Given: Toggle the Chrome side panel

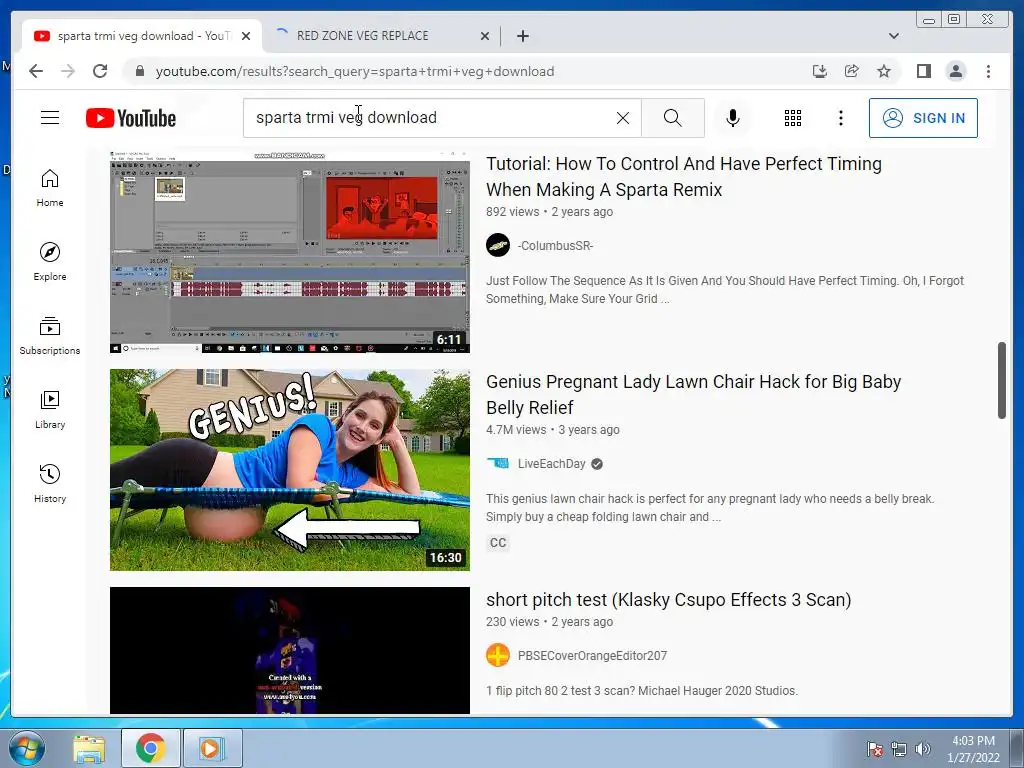Looking at the screenshot, I should 923,71.
